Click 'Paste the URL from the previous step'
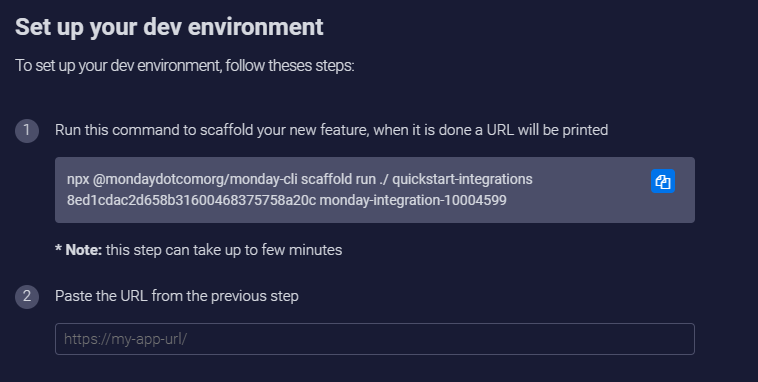Image resolution: width=758 pixels, height=382 pixels. pos(176,296)
